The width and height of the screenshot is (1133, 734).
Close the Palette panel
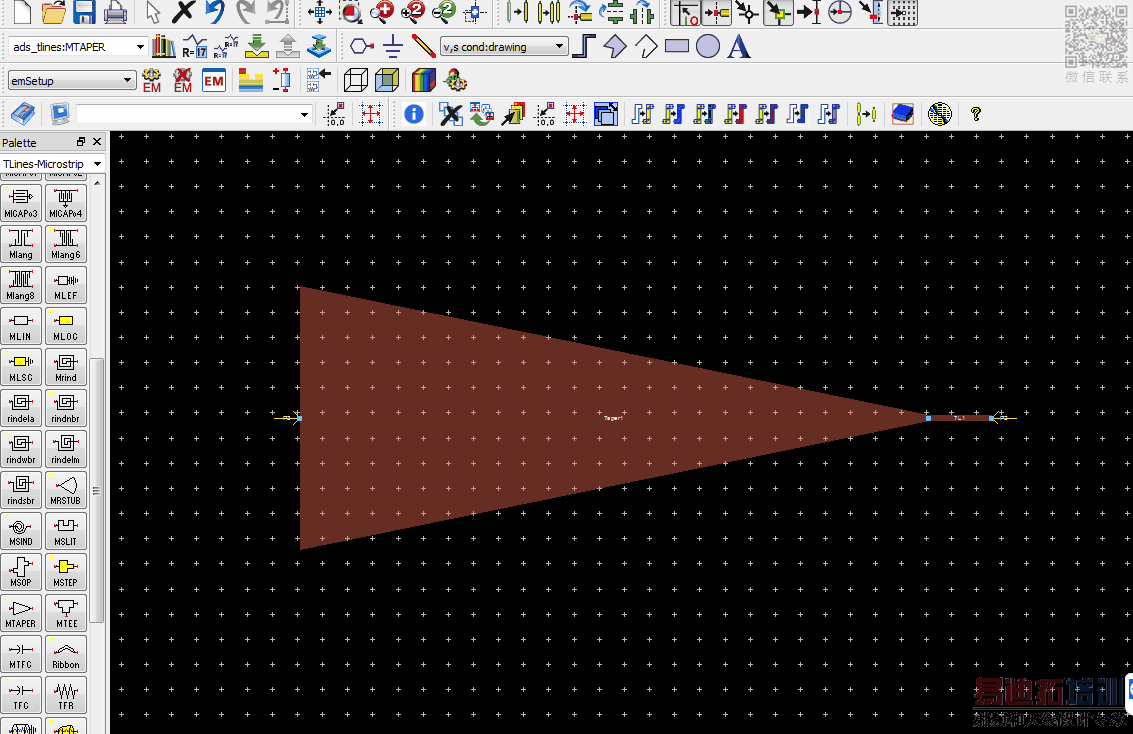tap(97, 142)
